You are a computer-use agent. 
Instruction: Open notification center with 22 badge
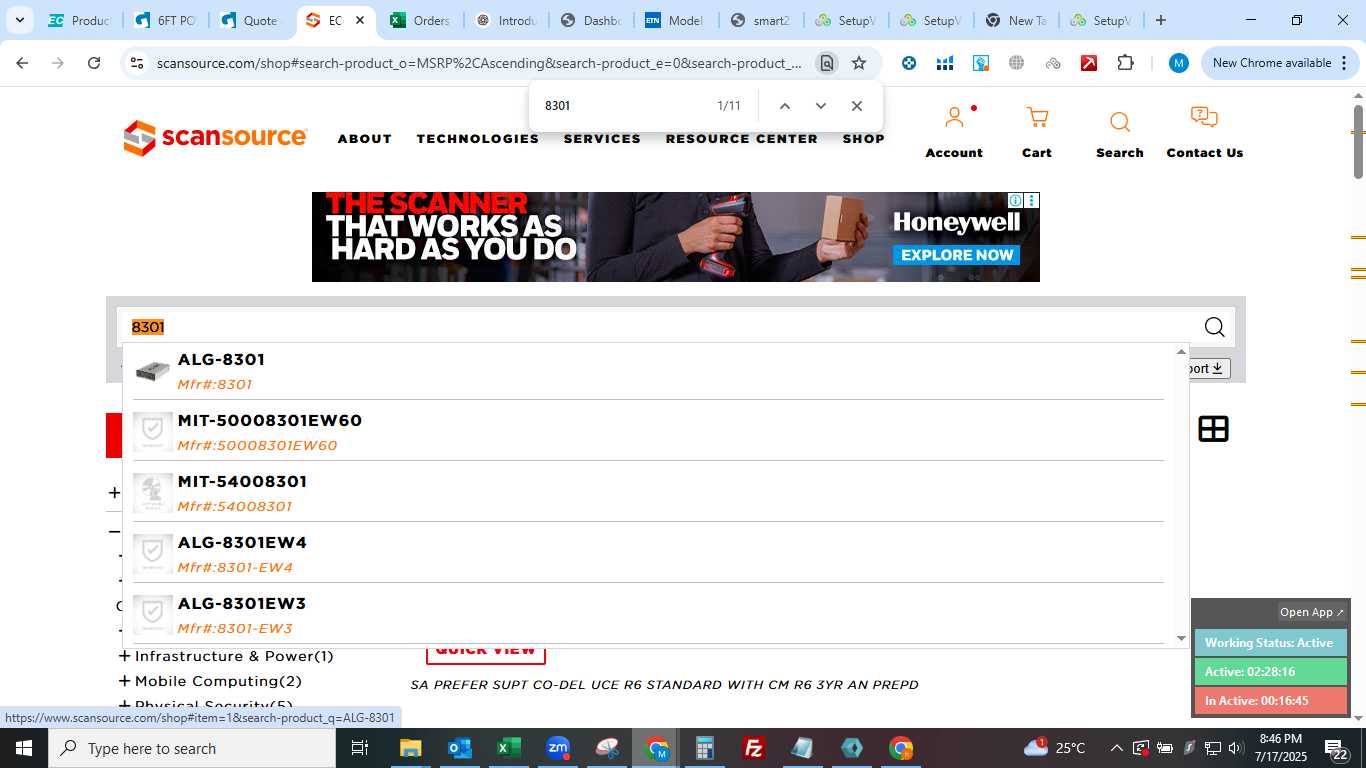coord(1336,748)
